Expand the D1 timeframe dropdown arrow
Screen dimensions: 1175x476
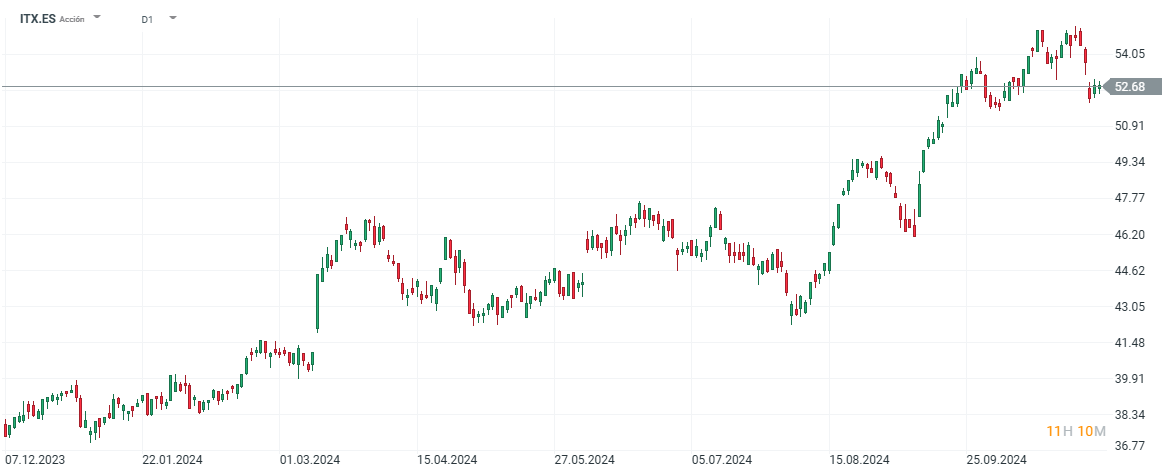[173, 18]
